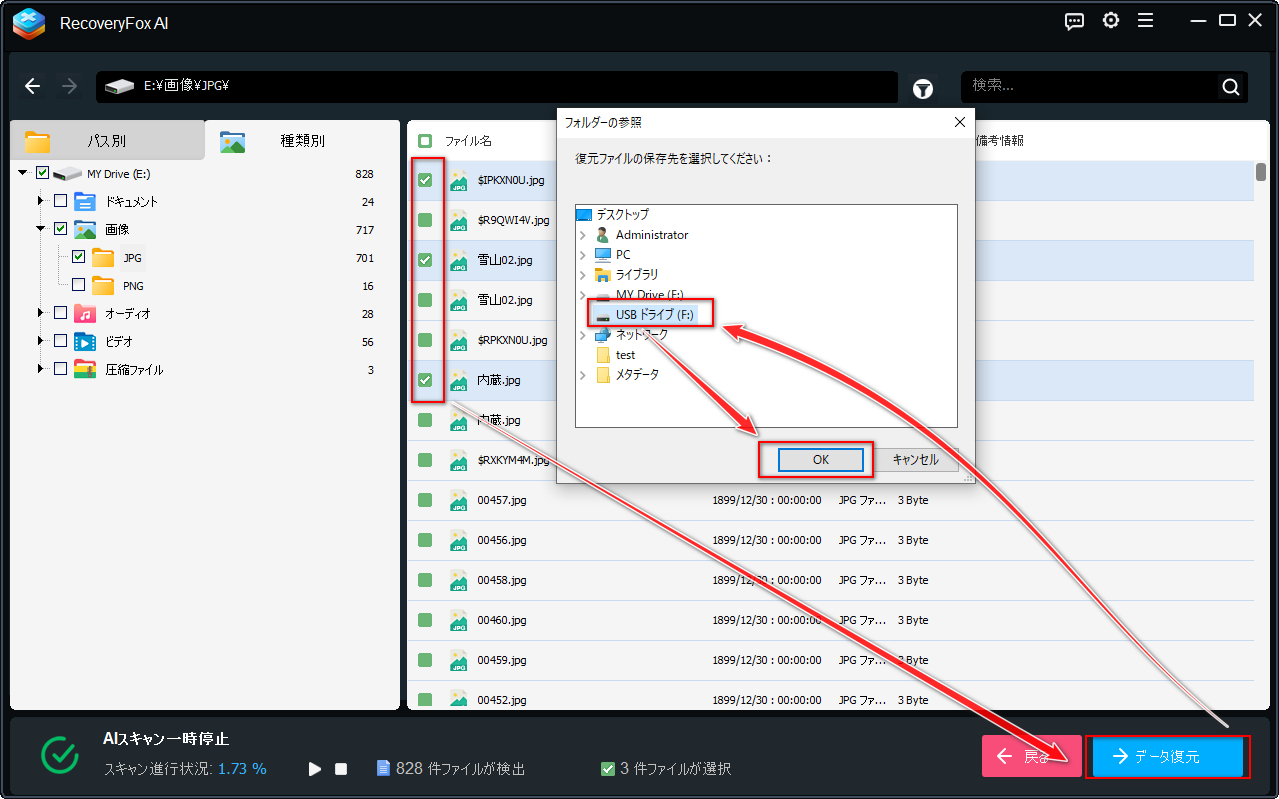Select USB ドライブ (F:) in folder tree

click(655, 314)
